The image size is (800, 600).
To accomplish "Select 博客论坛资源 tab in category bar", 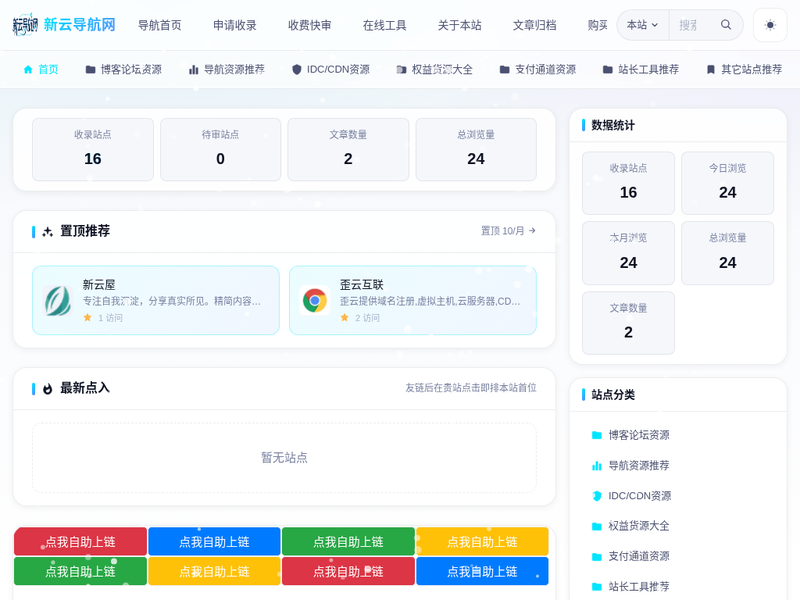I will click(x=123, y=69).
